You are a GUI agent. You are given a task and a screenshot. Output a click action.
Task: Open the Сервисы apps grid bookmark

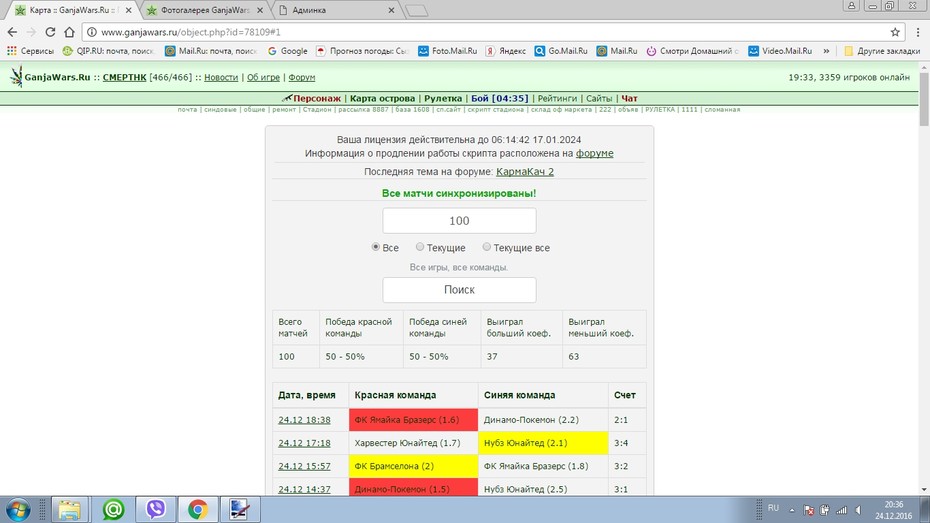pos(30,51)
